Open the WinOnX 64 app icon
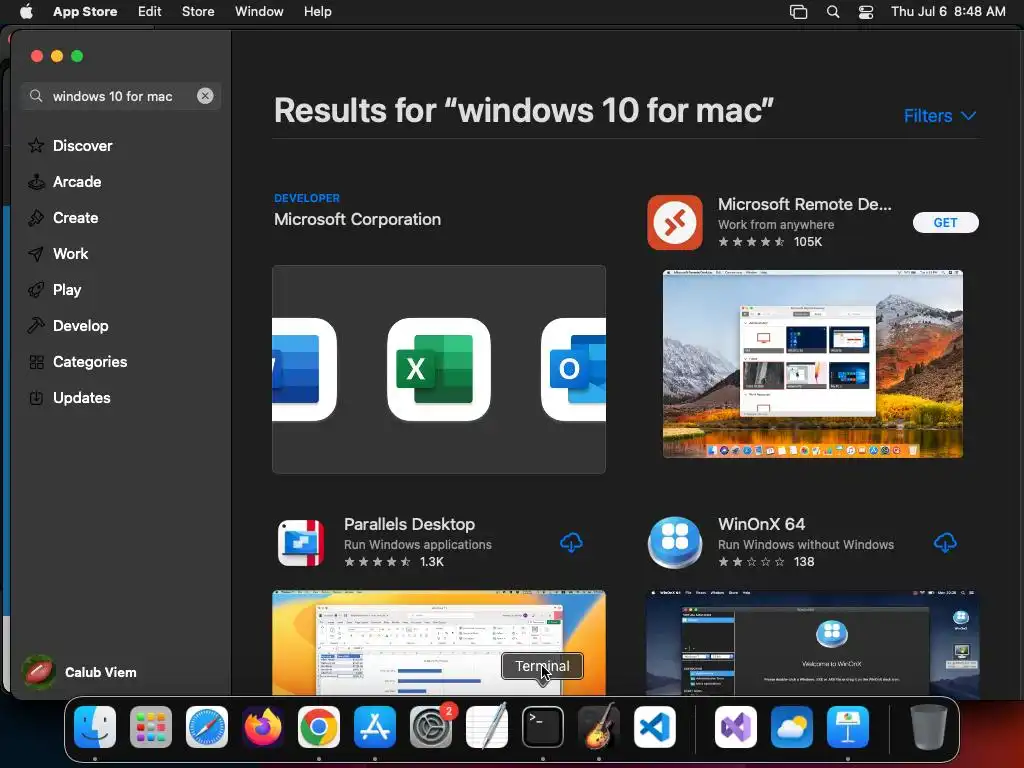 (675, 543)
